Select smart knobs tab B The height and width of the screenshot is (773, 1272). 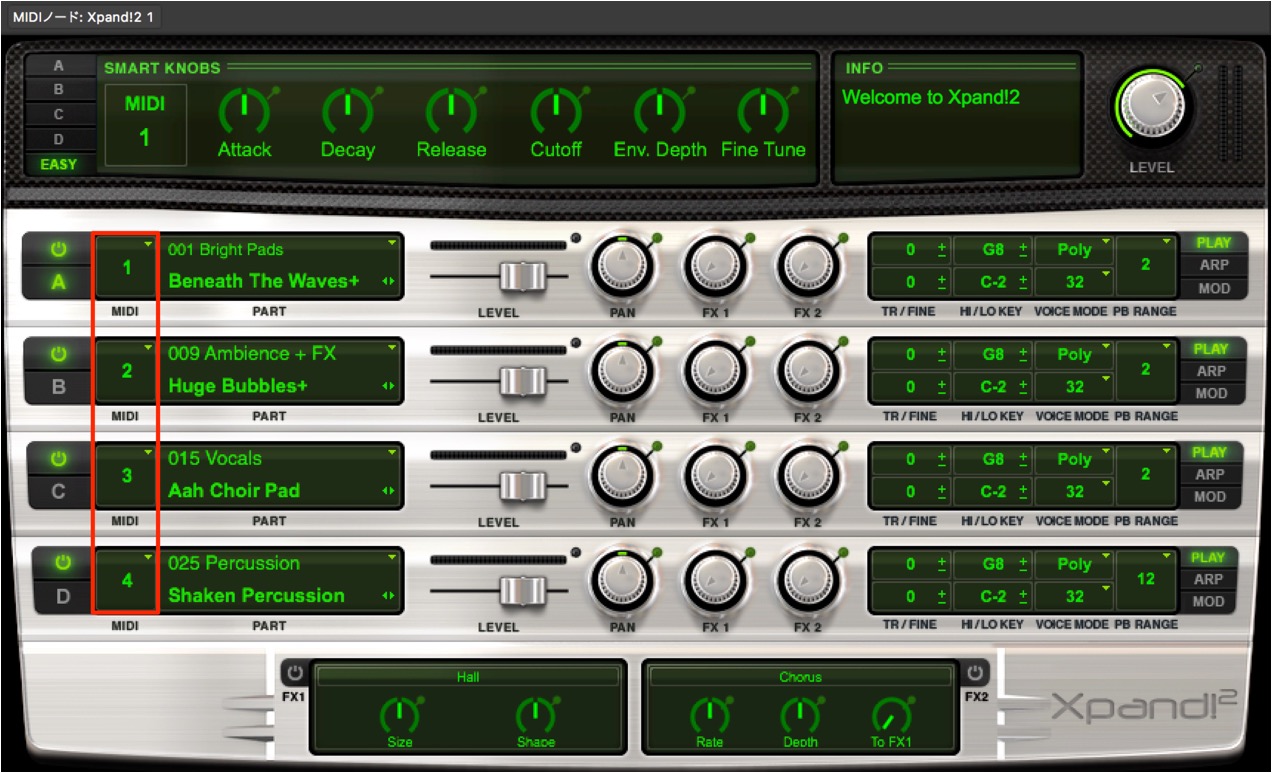(58, 90)
